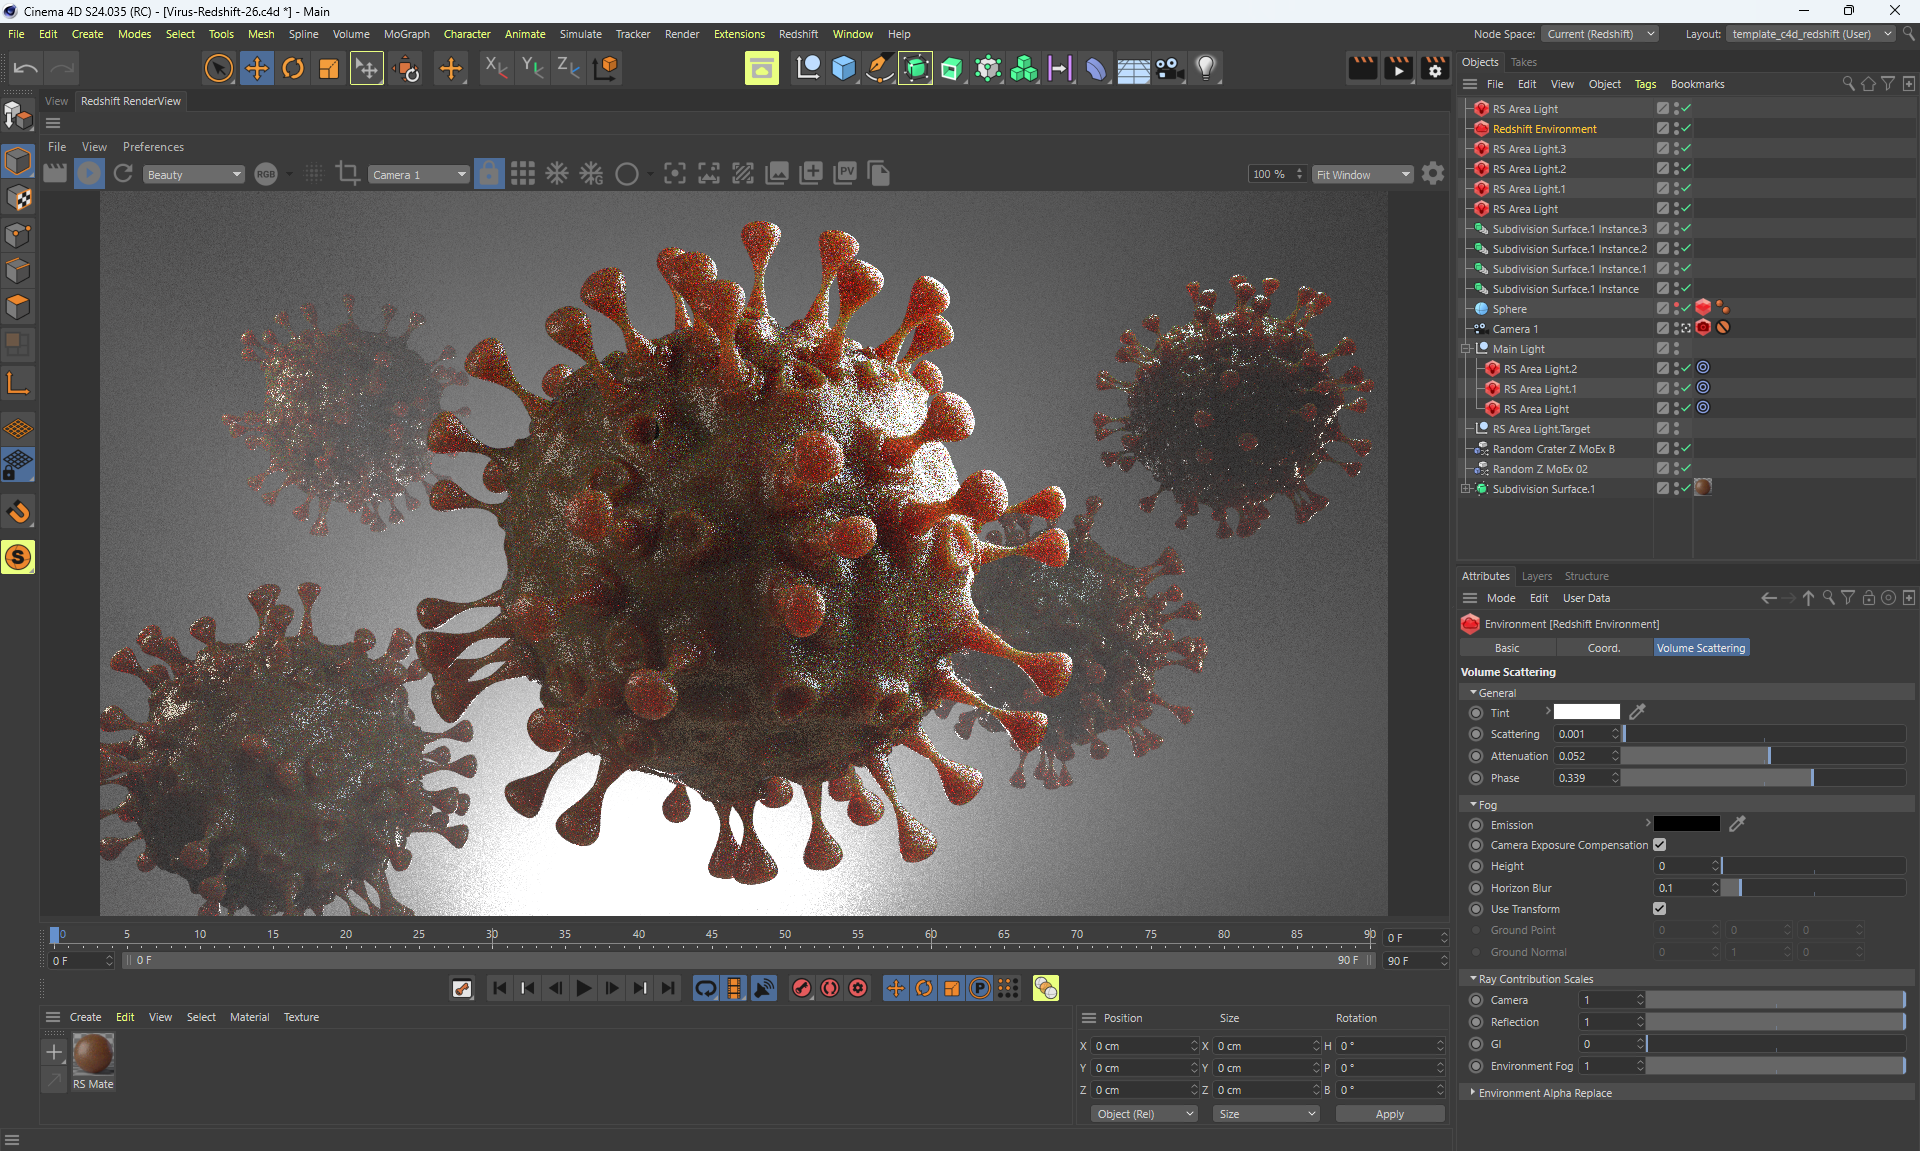The height and width of the screenshot is (1151, 1920).
Task: Play timeline animation forward
Action: (x=583, y=988)
